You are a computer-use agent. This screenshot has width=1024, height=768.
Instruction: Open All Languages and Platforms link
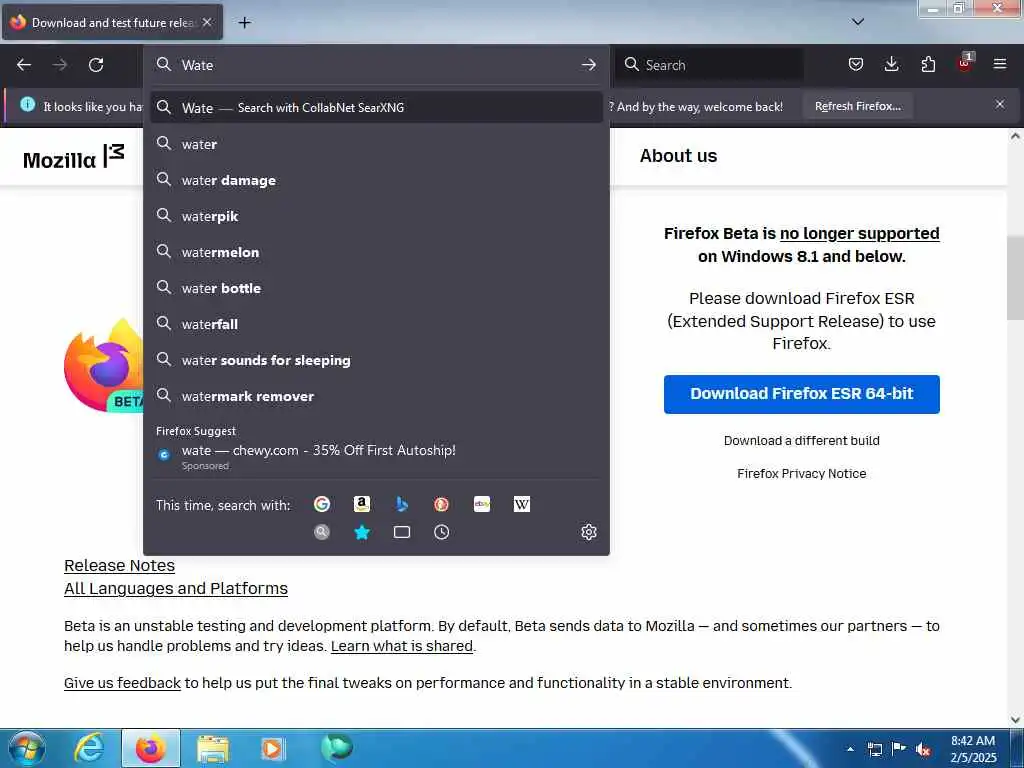[176, 588]
